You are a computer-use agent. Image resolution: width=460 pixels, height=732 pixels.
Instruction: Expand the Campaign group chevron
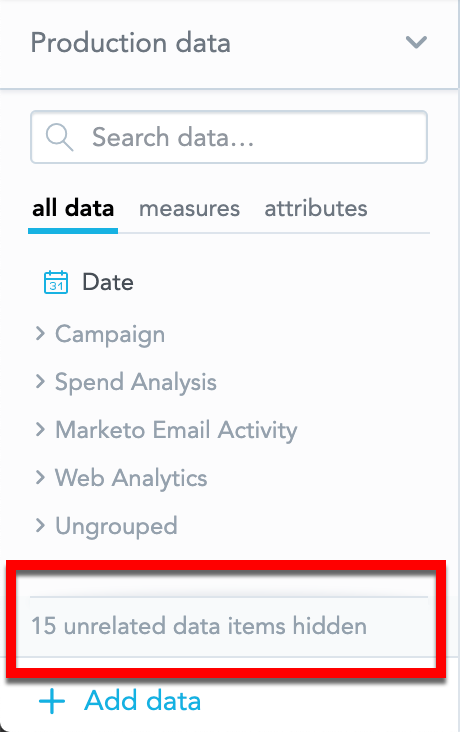(40, 333)
